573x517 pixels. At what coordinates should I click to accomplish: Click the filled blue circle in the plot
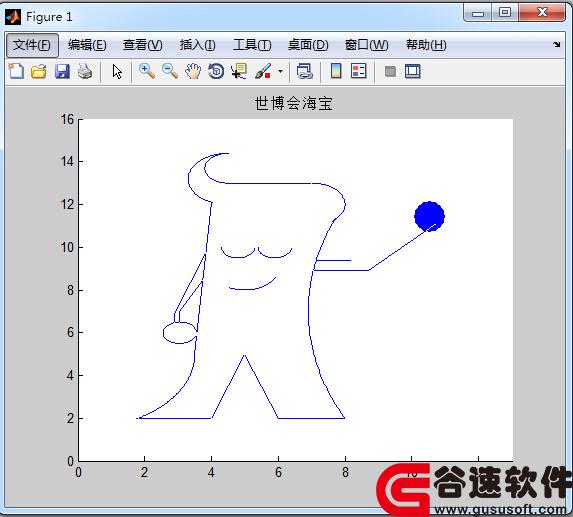pyautogui.click(x=429, y=216)
